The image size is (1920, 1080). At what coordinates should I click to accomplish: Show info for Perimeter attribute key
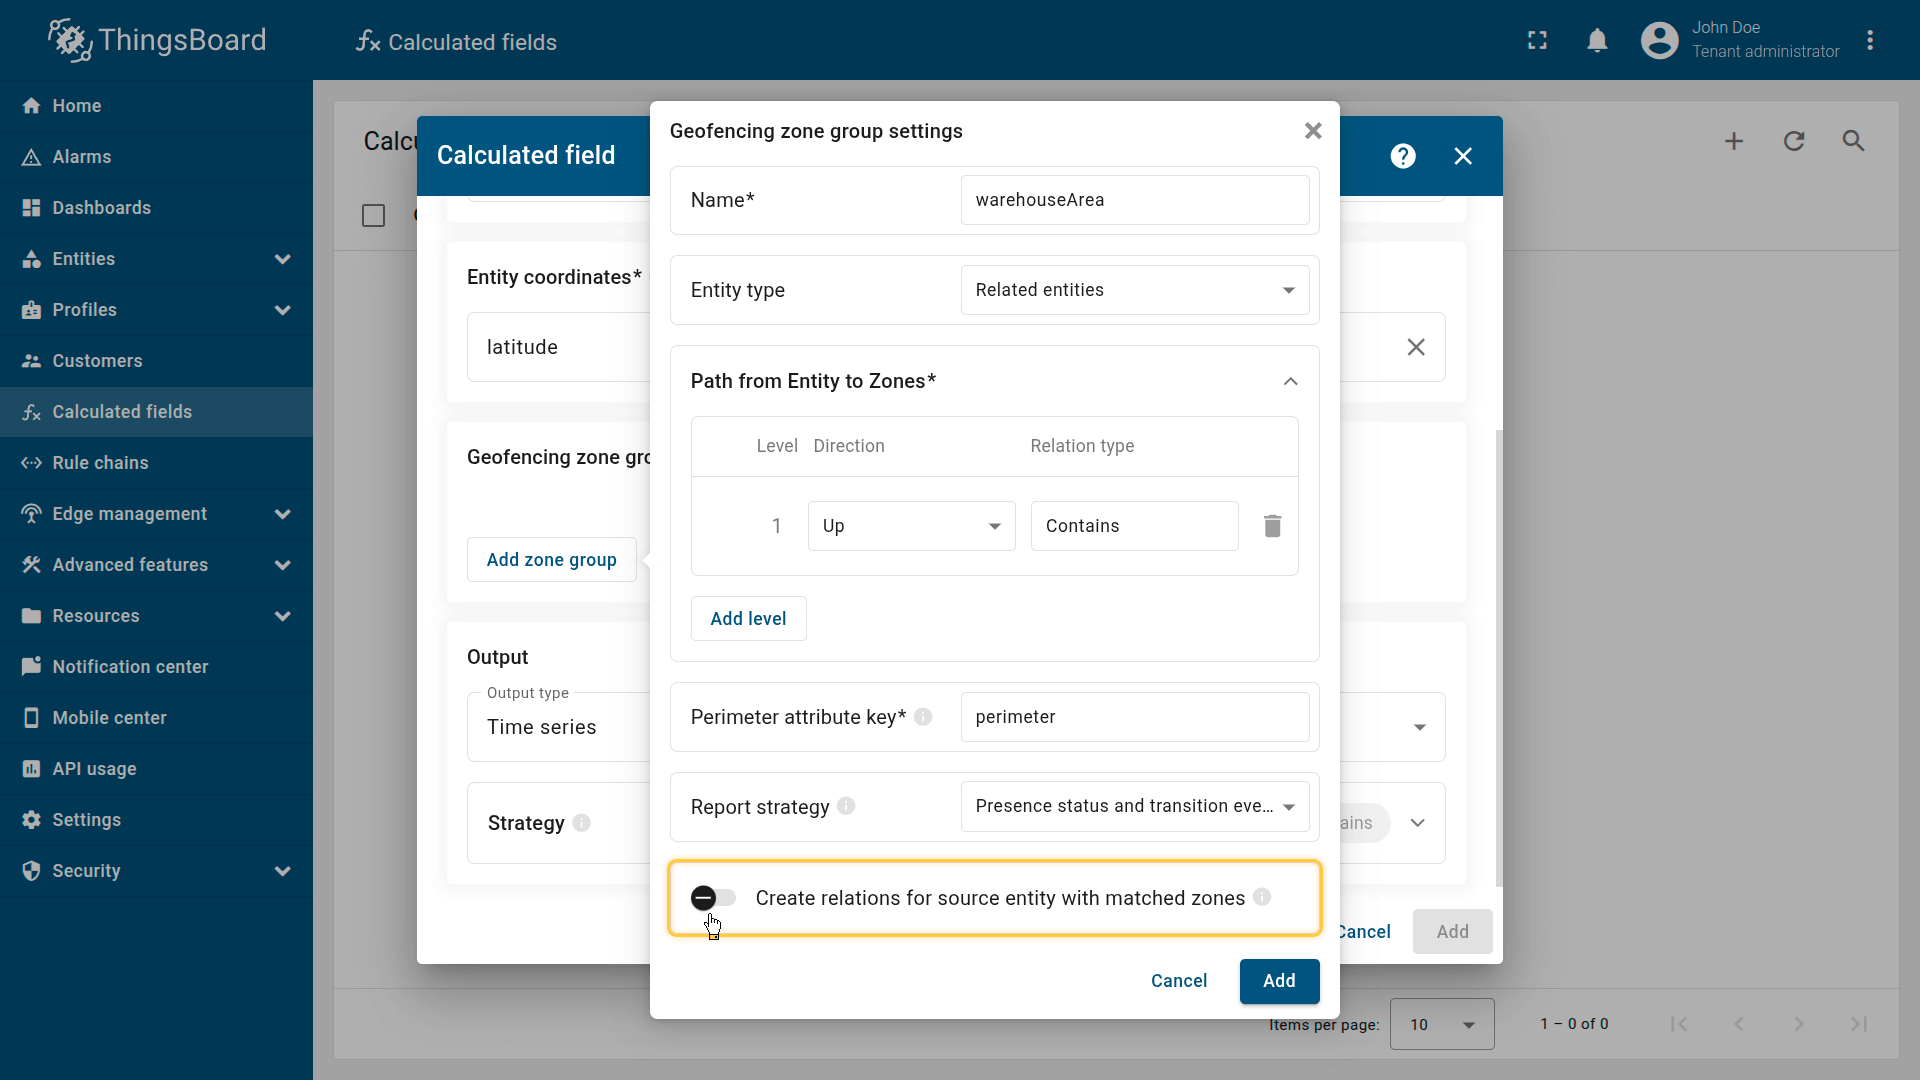(923, 717)
